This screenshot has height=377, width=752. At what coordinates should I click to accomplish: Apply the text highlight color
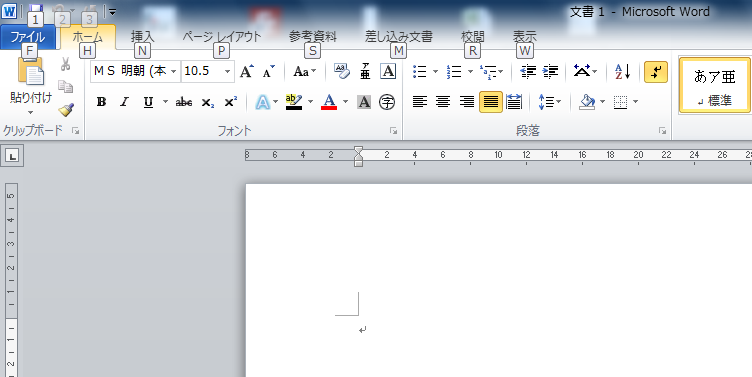pyautogui.click(x=294, y=102)
